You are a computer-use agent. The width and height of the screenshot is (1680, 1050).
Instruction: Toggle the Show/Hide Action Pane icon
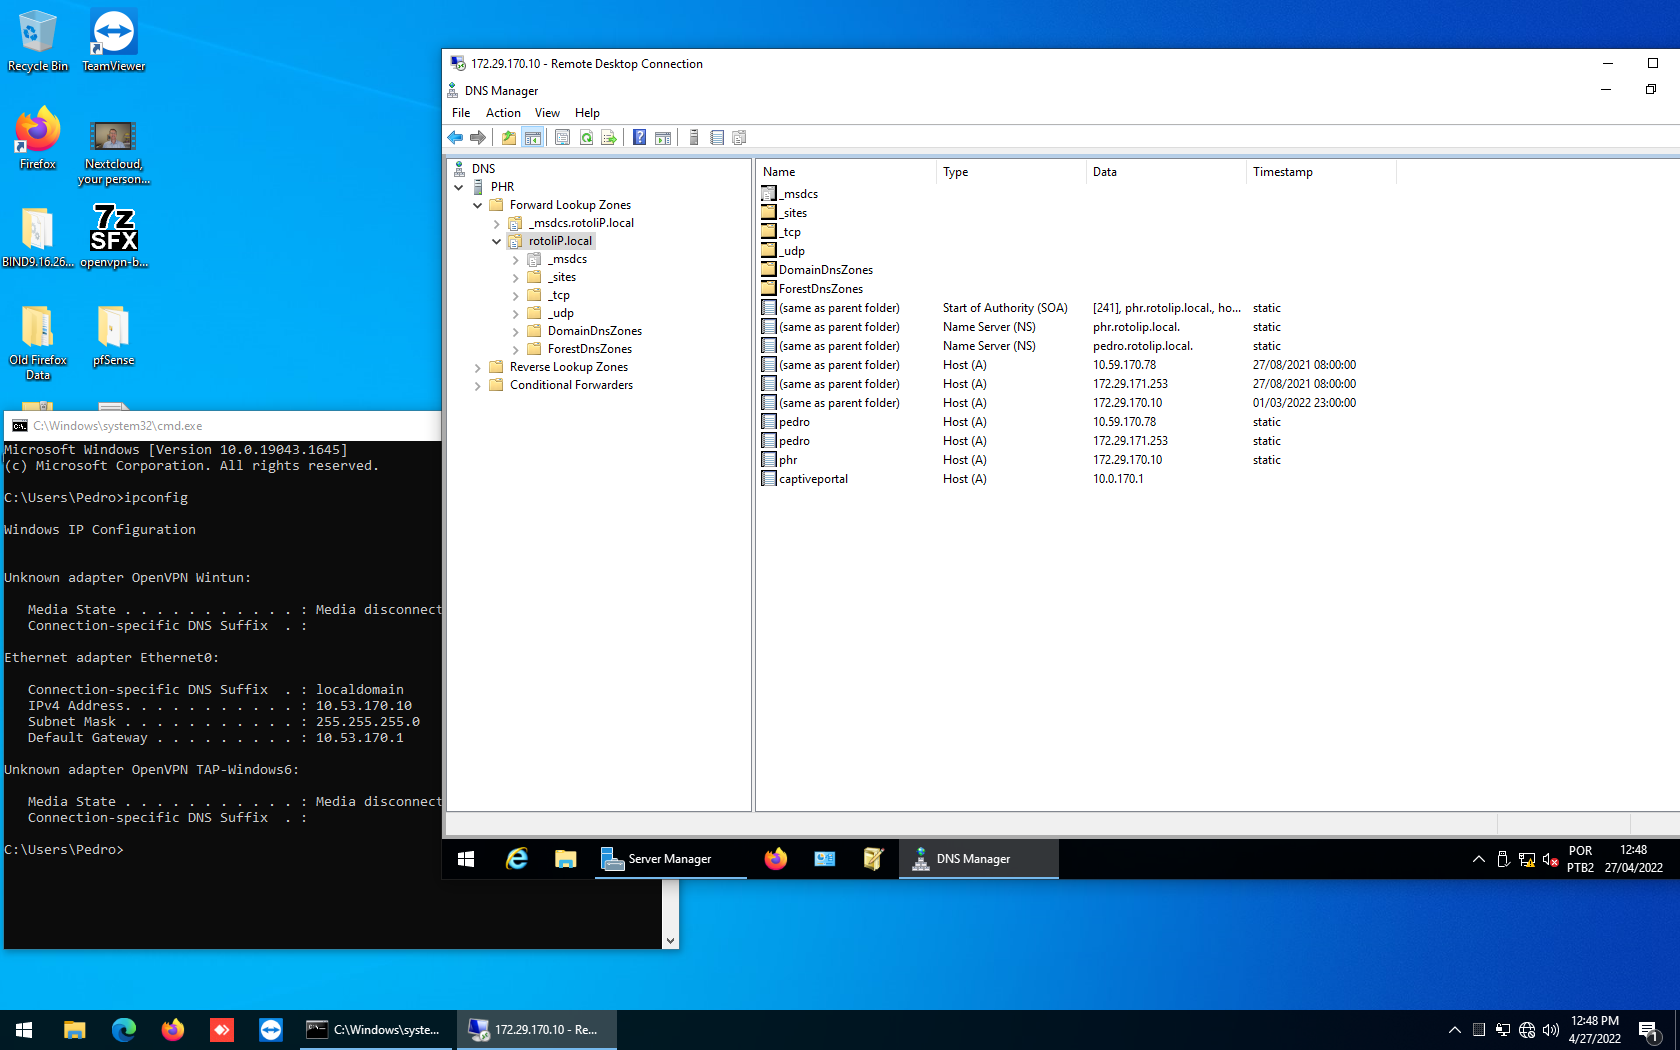click(663, 137)
